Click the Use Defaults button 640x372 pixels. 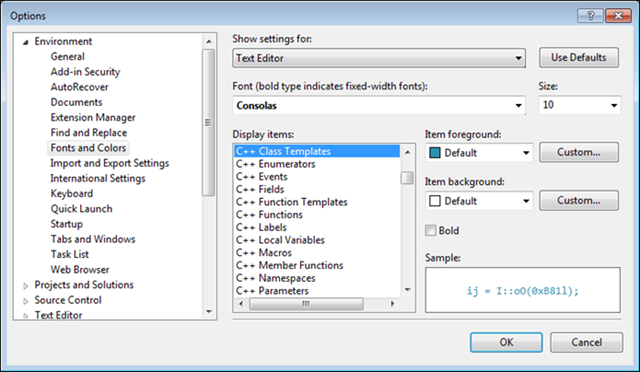coord(579,58)
